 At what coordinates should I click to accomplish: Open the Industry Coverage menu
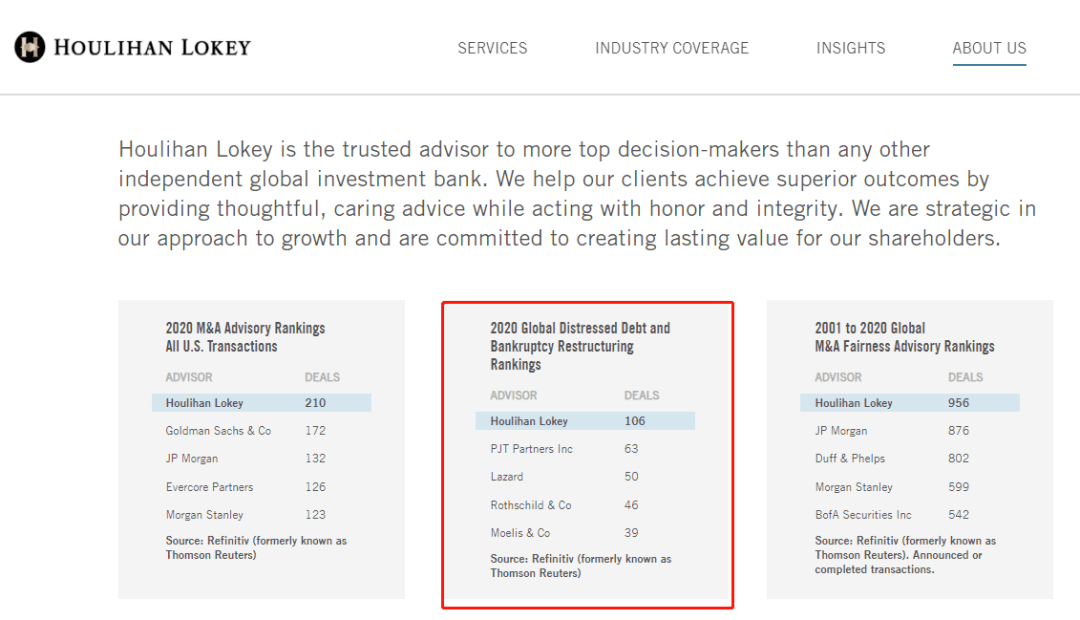click(x=671, y=48)
